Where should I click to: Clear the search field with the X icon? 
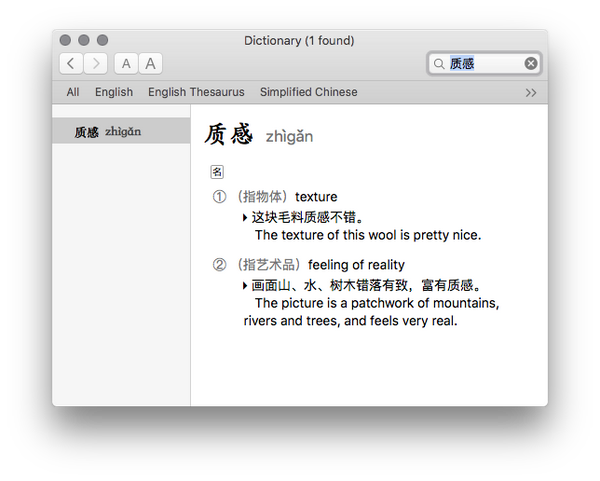531,63
